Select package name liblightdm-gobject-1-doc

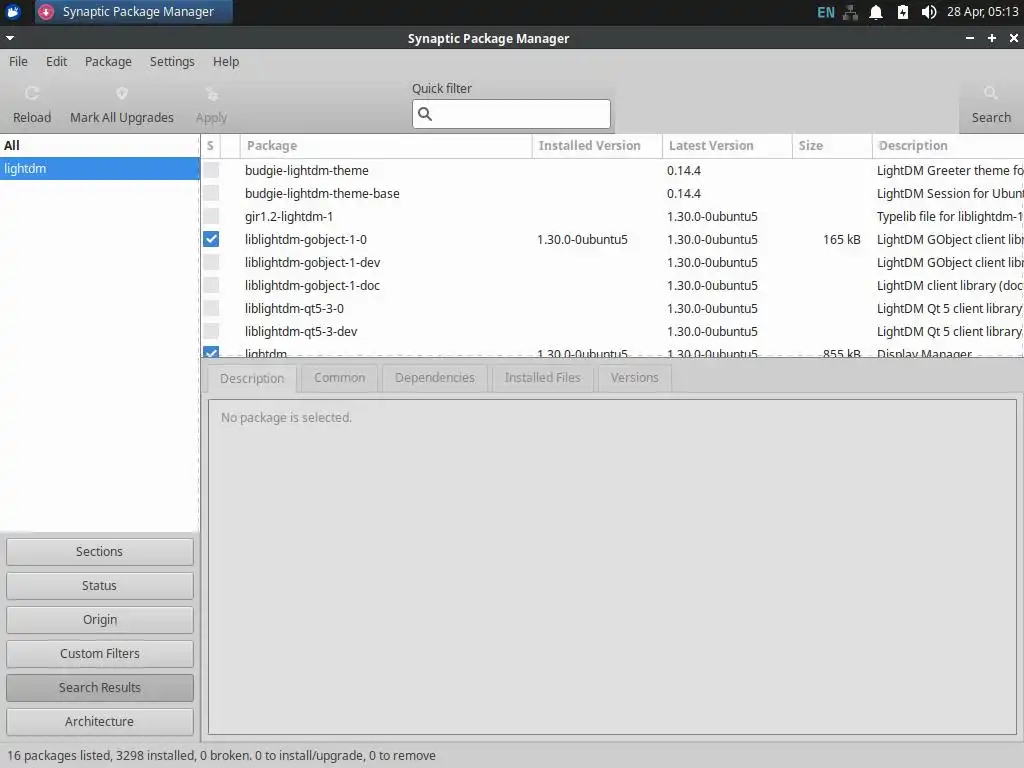[x=312, y=285]
